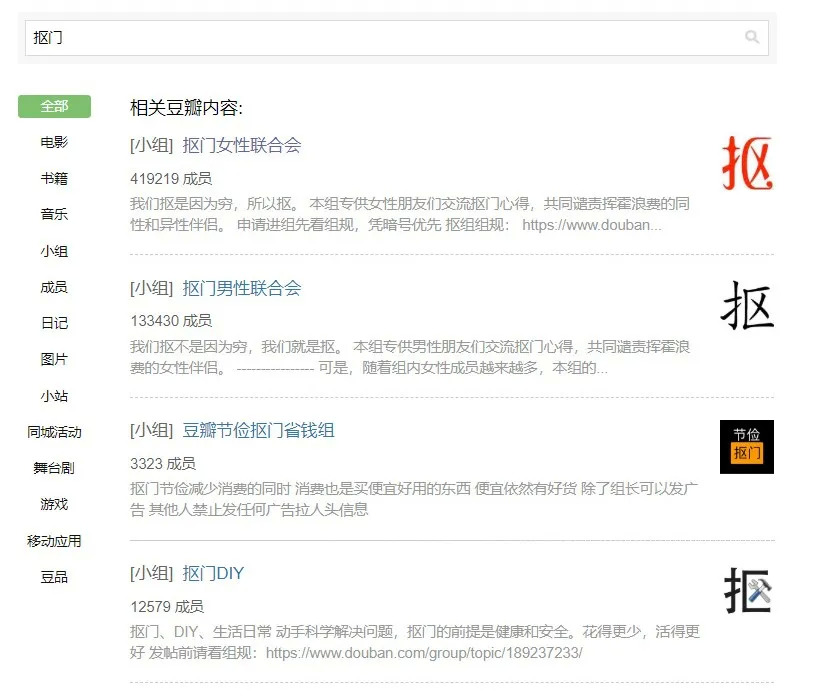The width and height of the screenshot is (832, 696).
Task: Filter results by 日记
Action: pyautogui.click(x=54, y=323)
